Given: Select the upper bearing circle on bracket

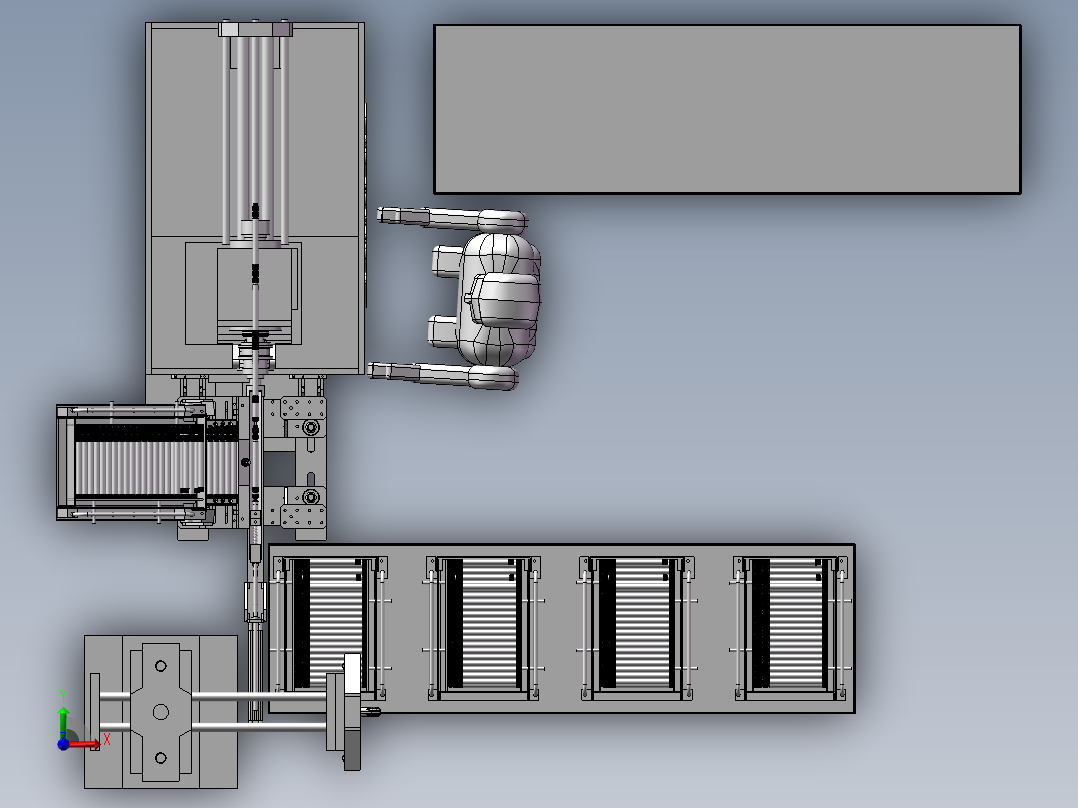Looking at the screenshot, I should [x=311, y=428].
